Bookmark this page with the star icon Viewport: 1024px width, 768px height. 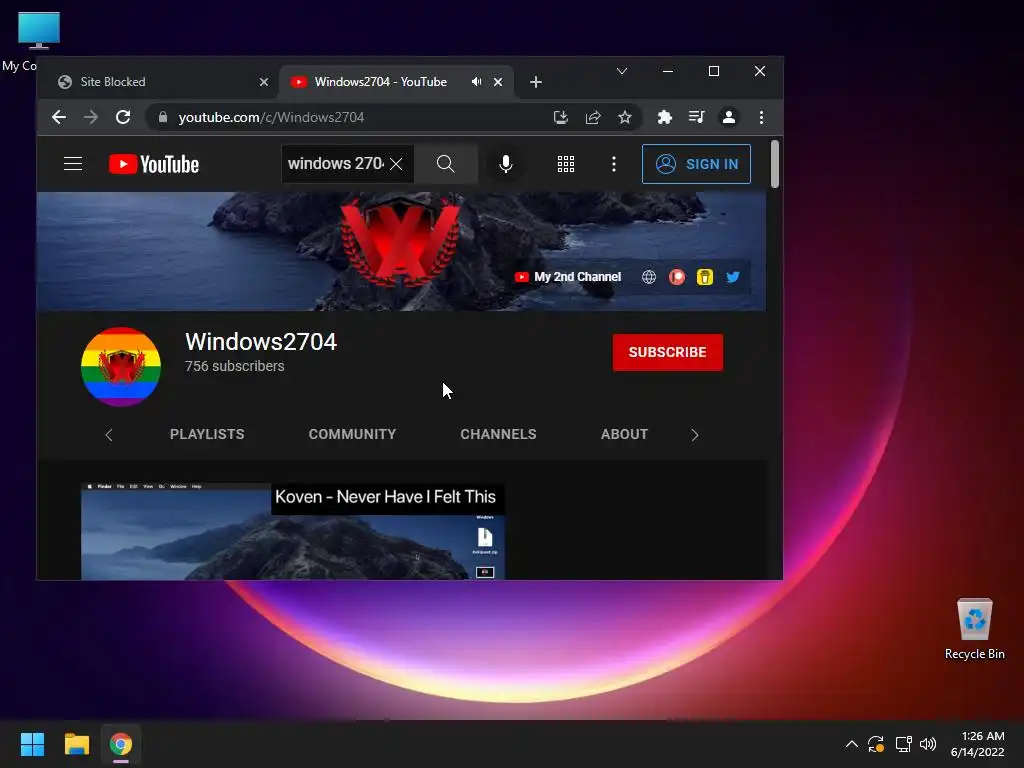[625, 118]
